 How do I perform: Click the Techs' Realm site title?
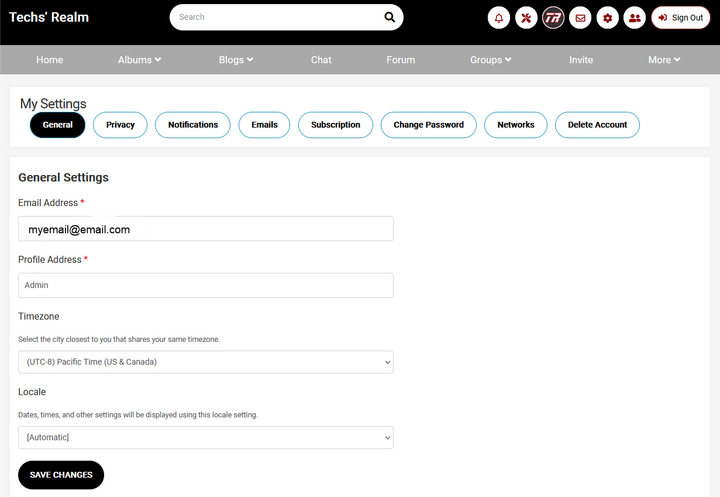(49, 17)
